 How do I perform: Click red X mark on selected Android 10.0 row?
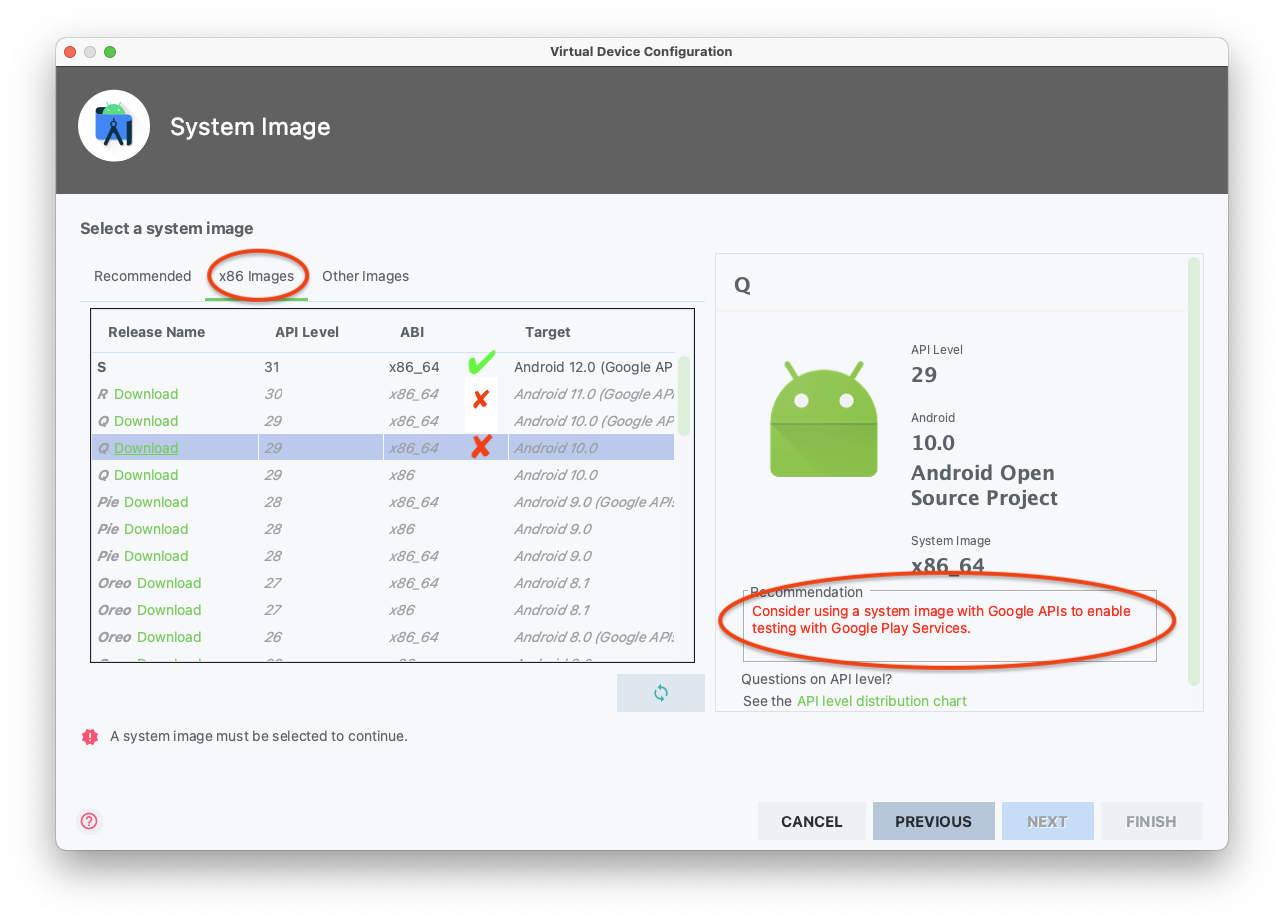[x=481, y=447]
